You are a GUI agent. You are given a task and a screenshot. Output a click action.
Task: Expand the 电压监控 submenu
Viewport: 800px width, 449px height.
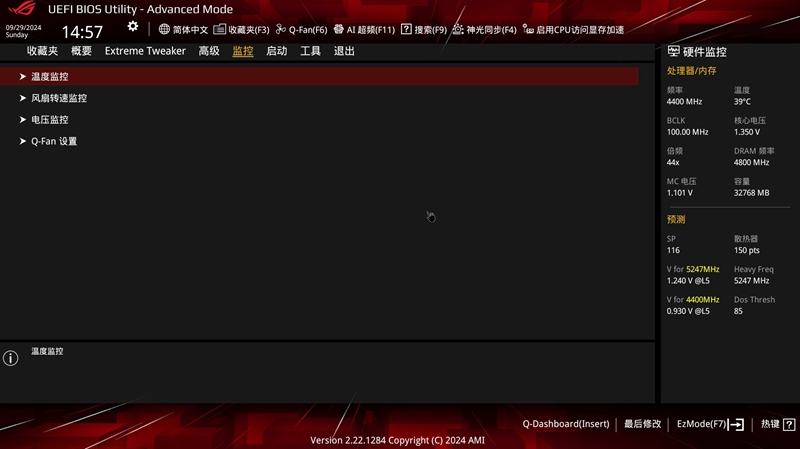click(x=50, y=120)
